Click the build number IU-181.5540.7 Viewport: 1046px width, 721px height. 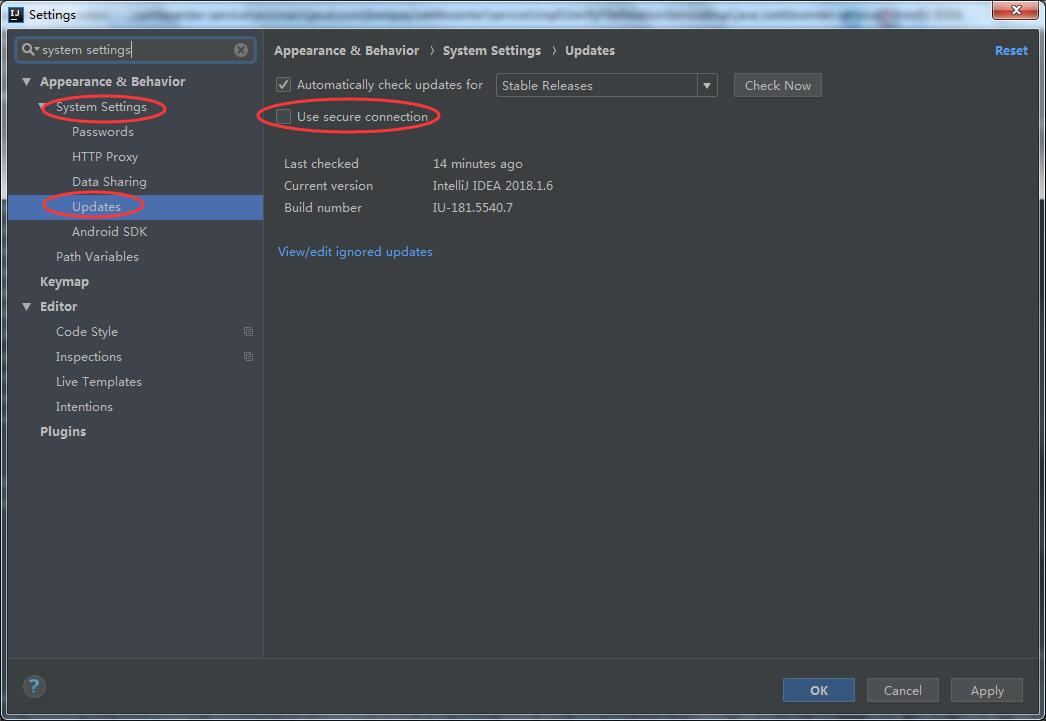(472, 207)
